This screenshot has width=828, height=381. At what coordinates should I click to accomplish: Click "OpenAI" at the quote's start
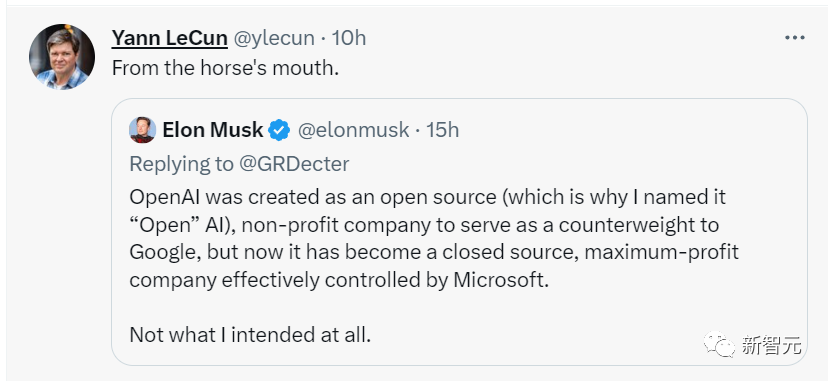point(164,197)
